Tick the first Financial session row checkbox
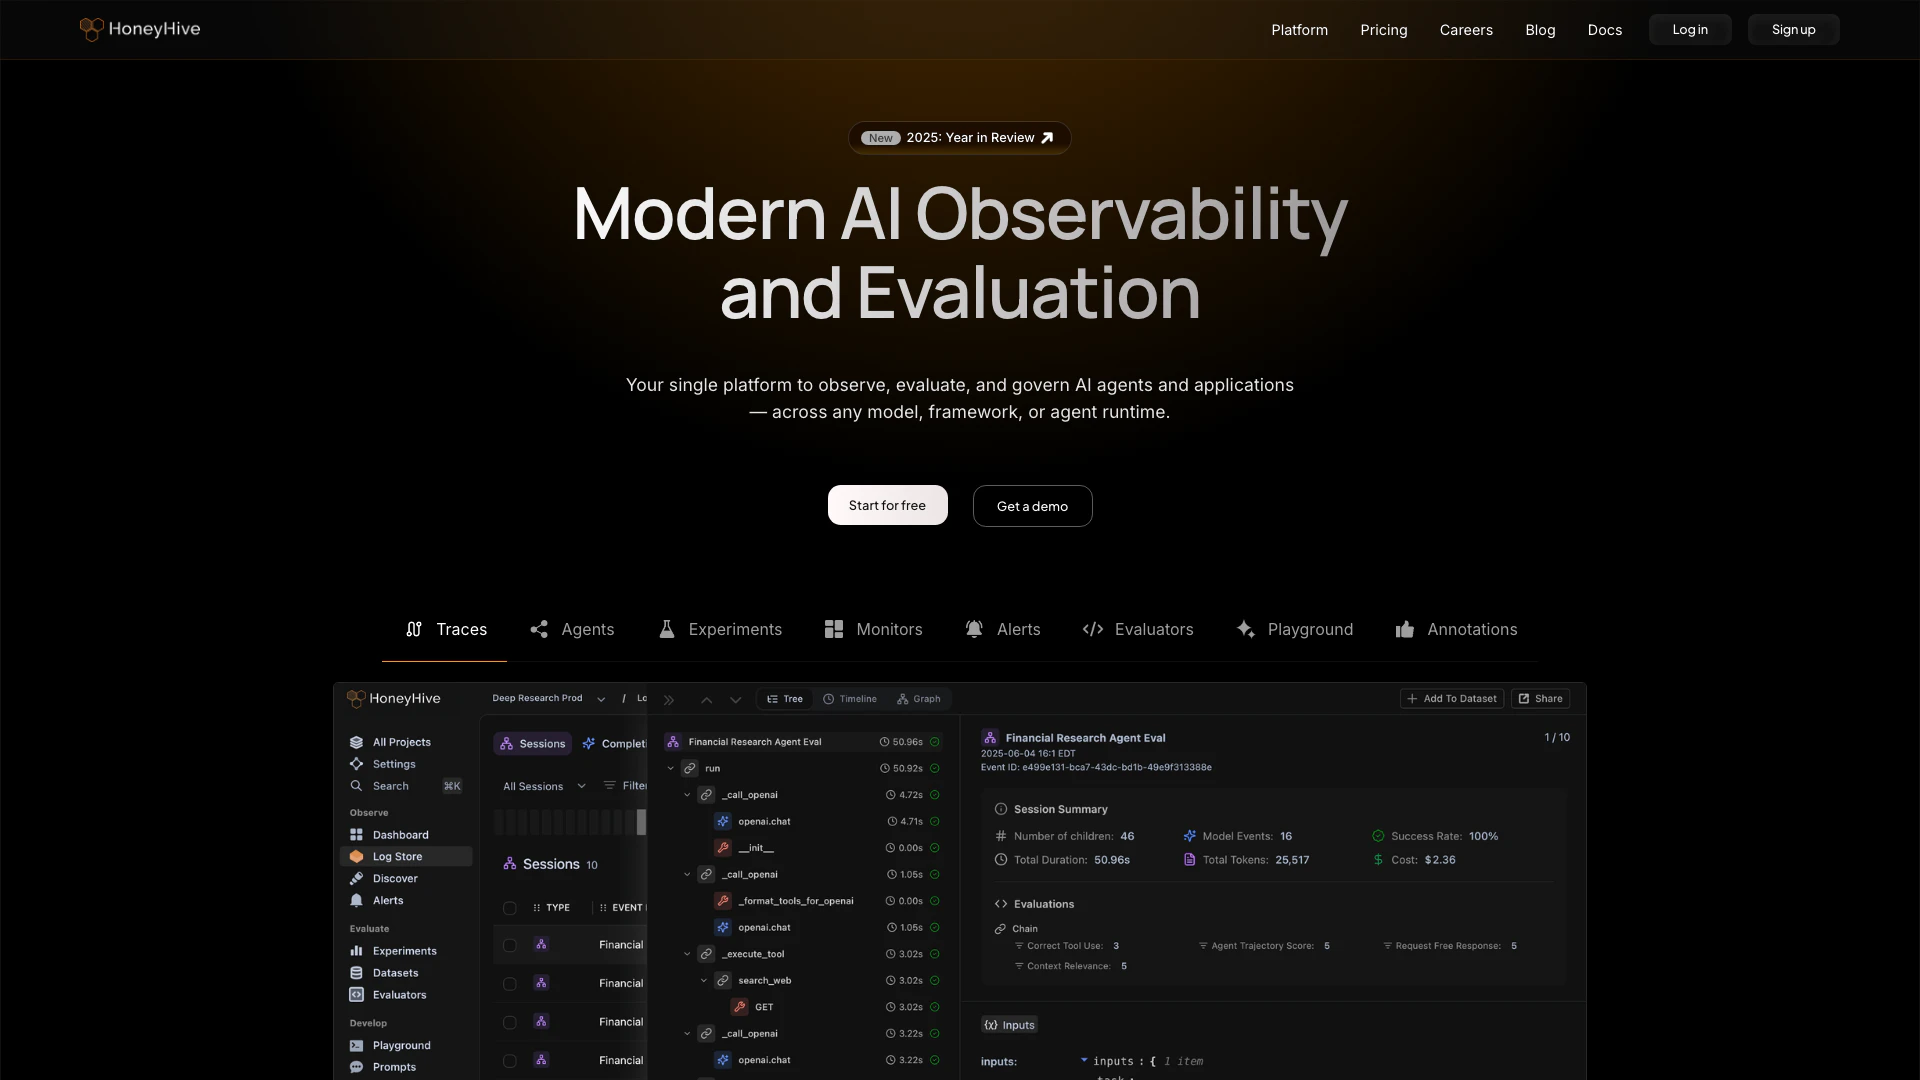 tap(510, 945)
